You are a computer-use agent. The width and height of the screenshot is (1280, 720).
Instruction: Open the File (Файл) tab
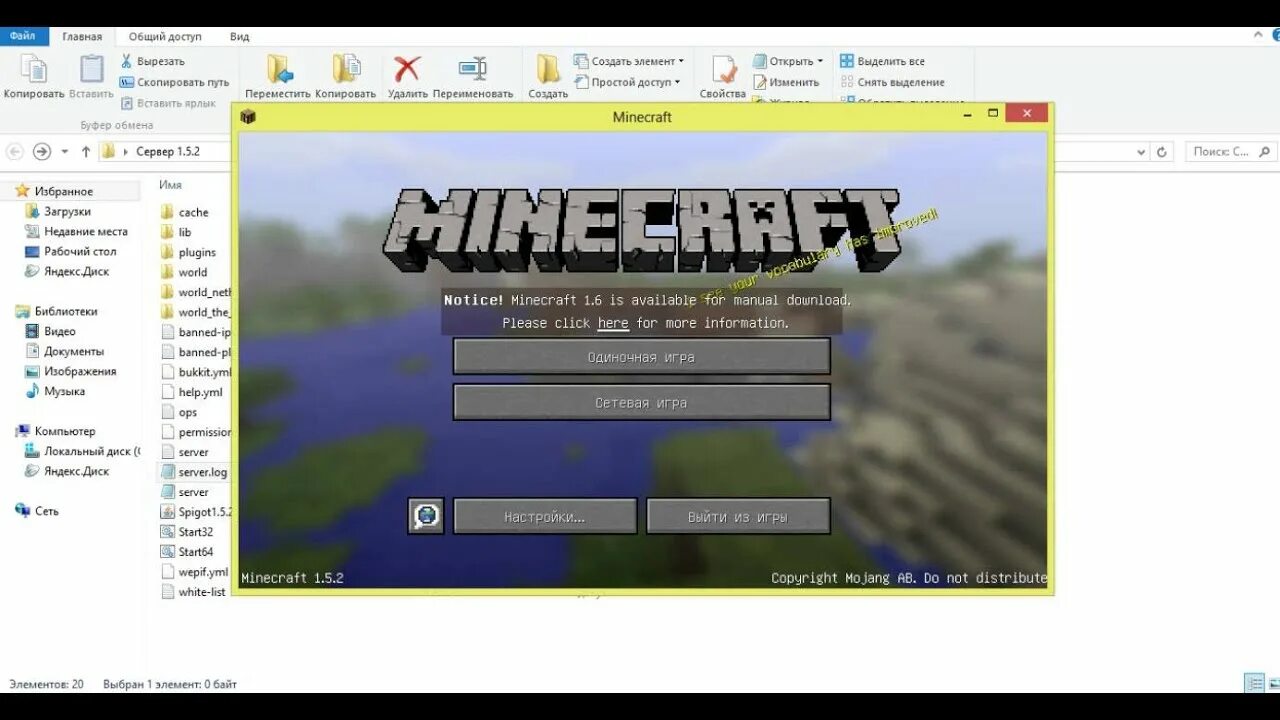22,36
